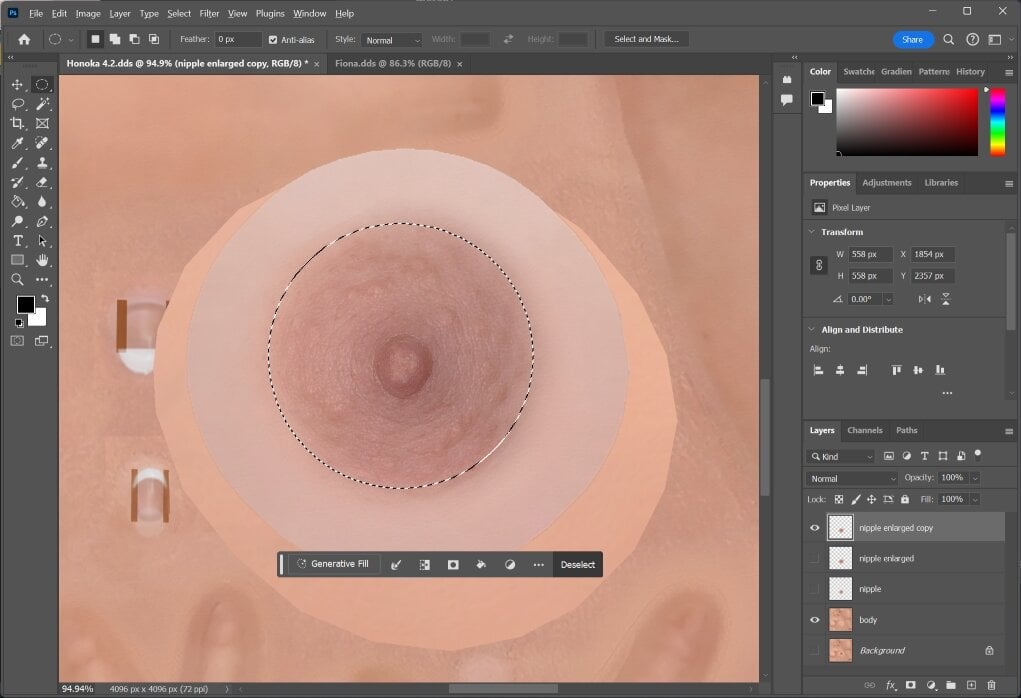Hide the body layer

point(815,620)
